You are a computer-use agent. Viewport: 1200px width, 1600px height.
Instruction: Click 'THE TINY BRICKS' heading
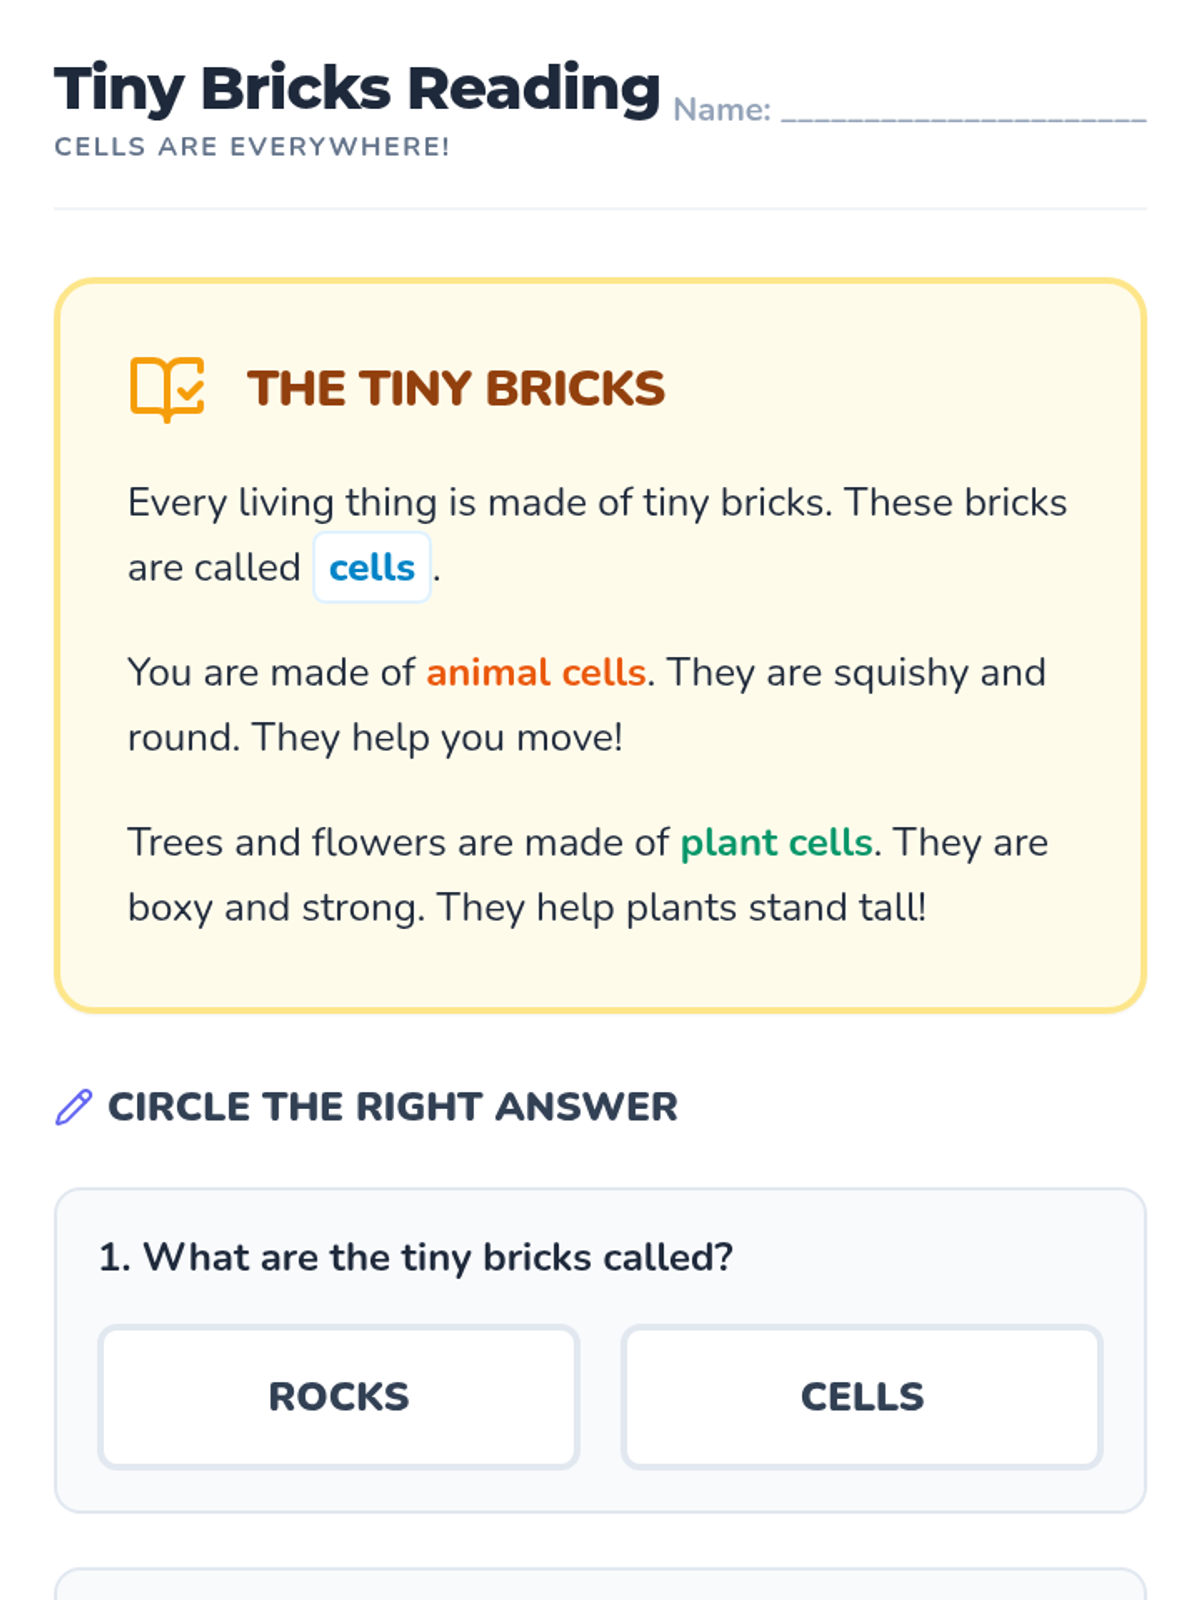pyautogui.click(x=456, y=388)
